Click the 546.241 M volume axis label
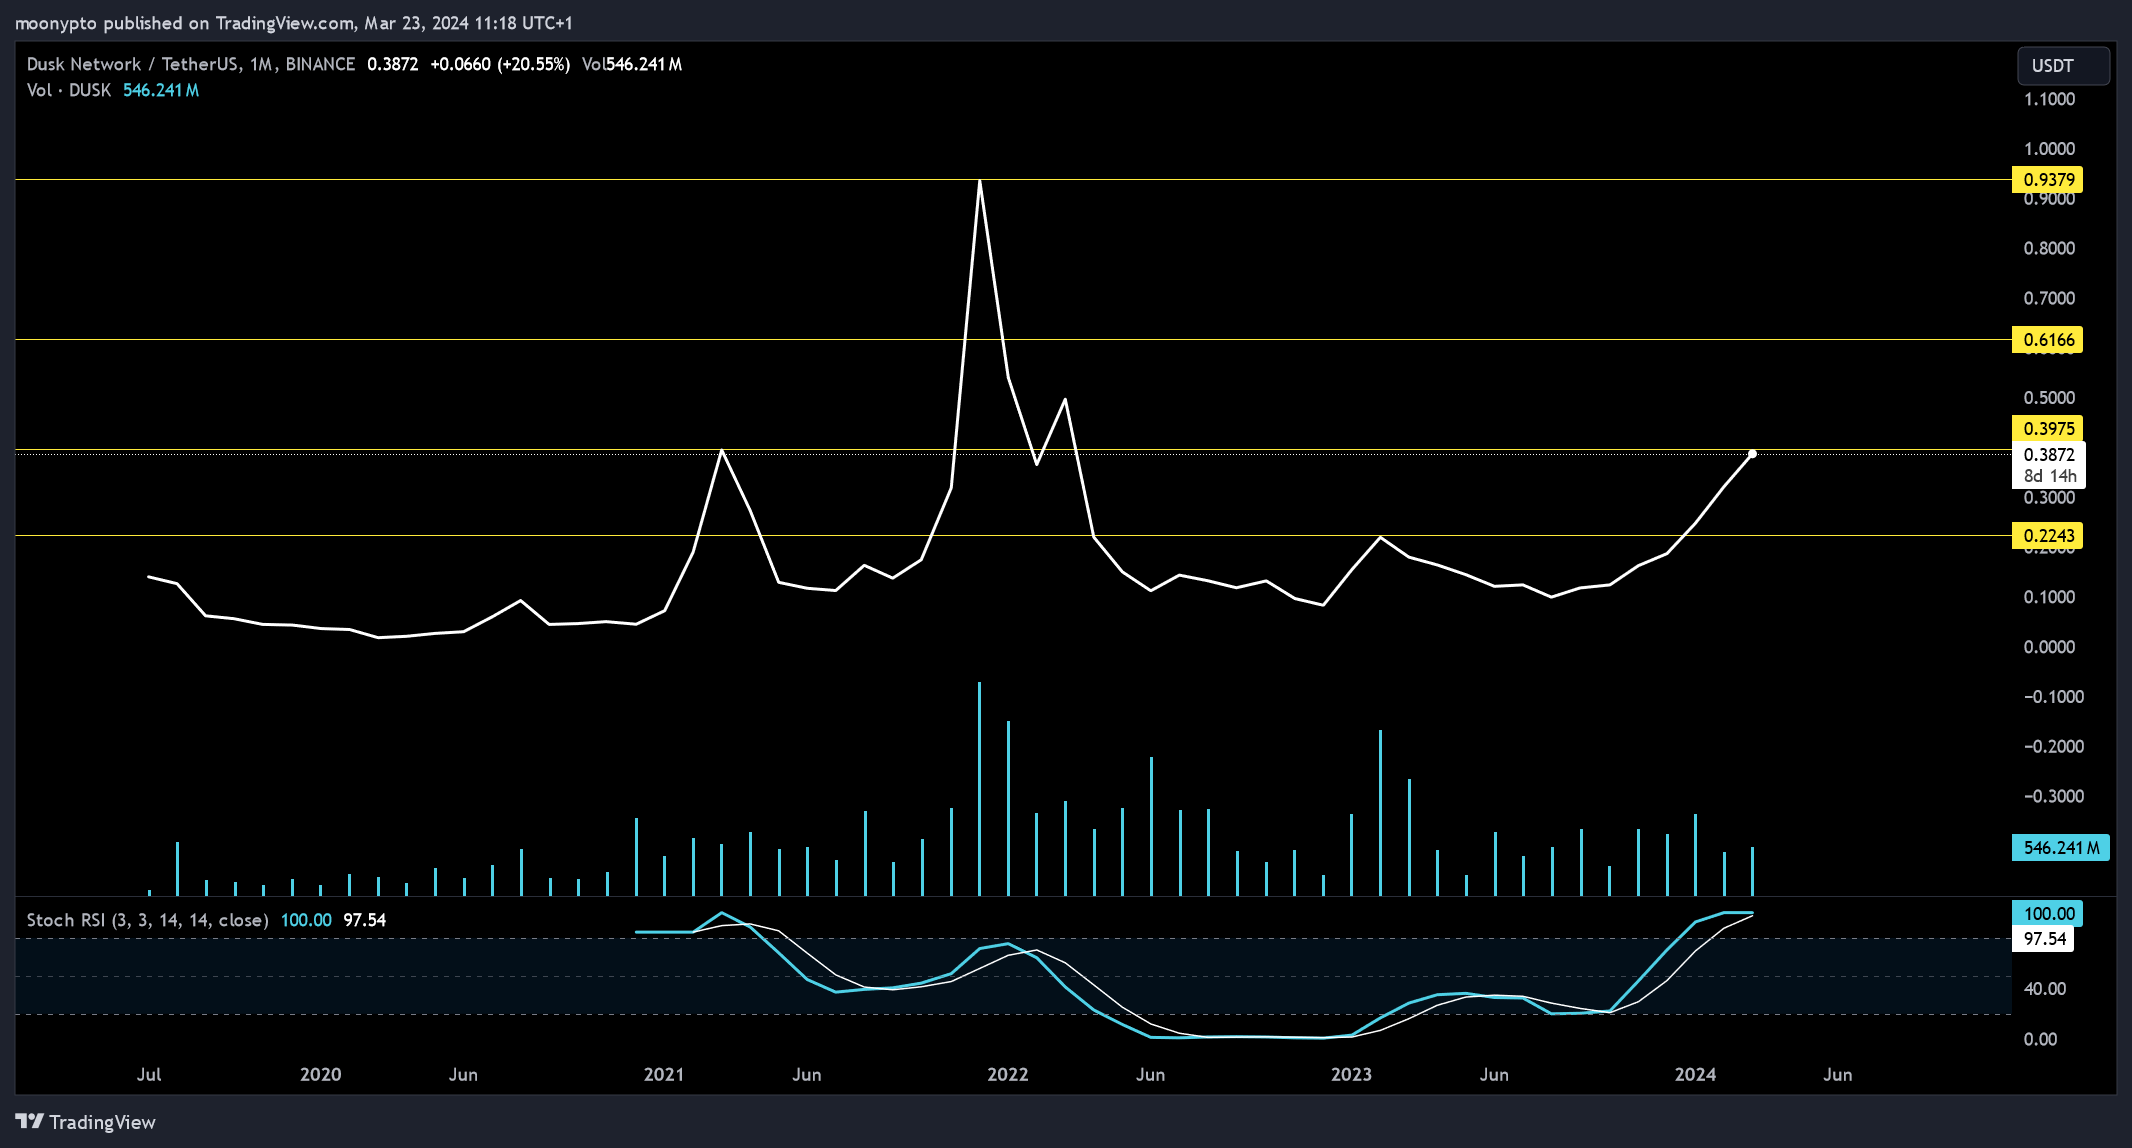This screenshot has width=2132, height=1148. 2060,848
